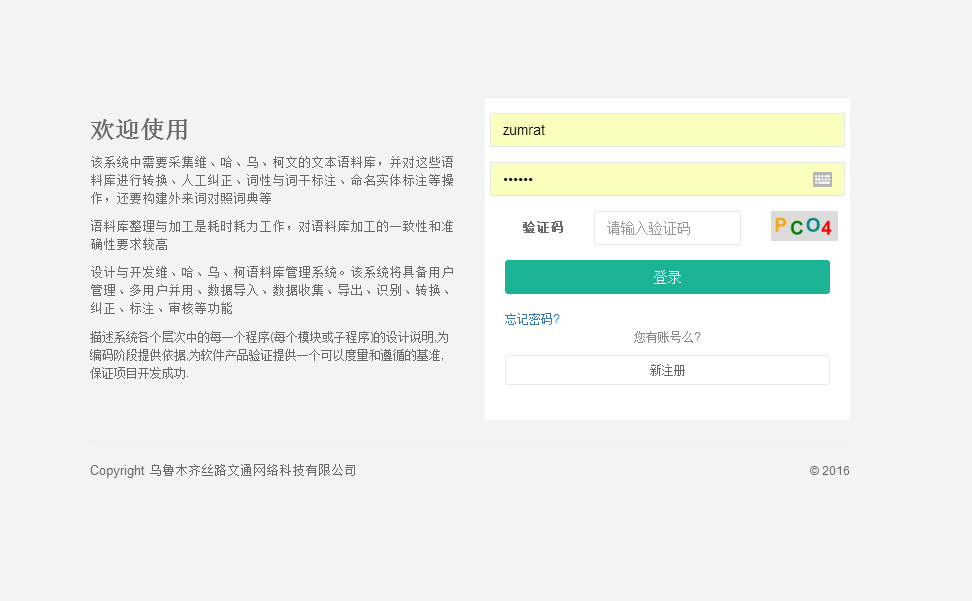This screenshot has width=972, height=601.
Task: Focus the password input field
Action: pyautogui.click(x=667, y=179)
